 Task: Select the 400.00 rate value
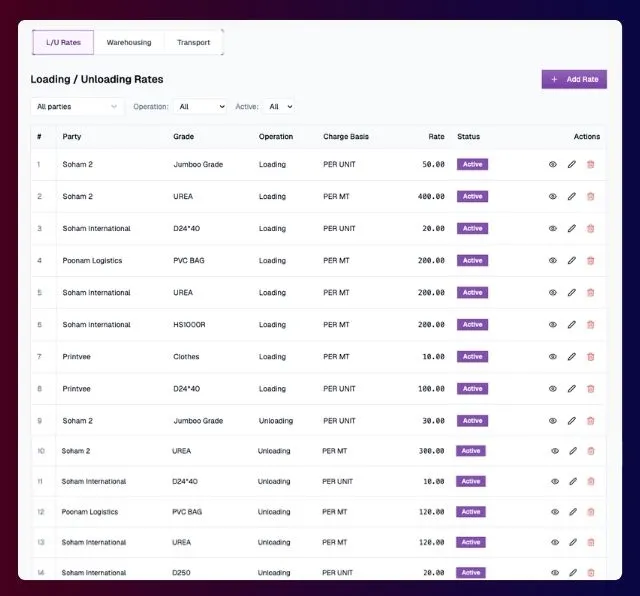point(431,196)
